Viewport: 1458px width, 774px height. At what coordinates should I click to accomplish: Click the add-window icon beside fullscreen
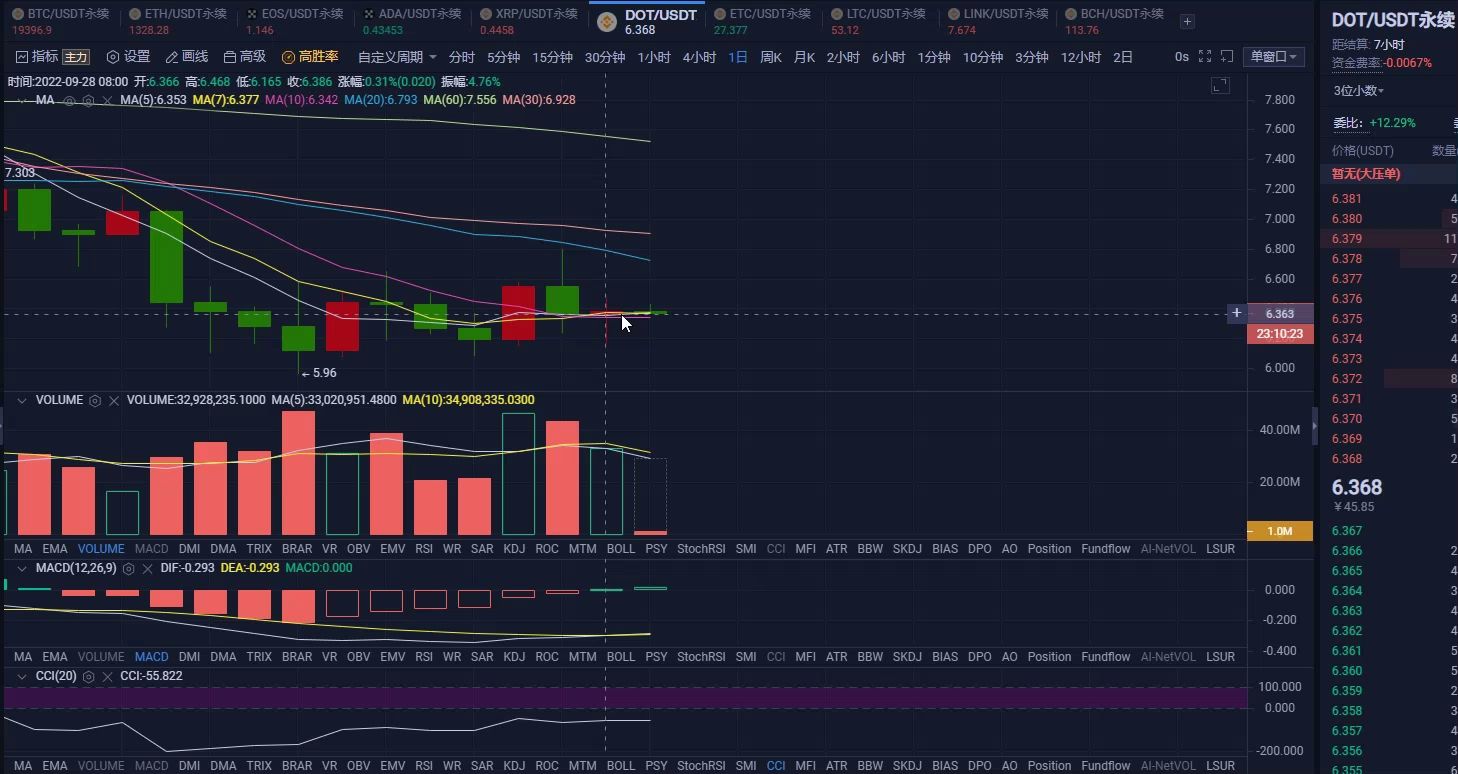(x=1227, y=57)
